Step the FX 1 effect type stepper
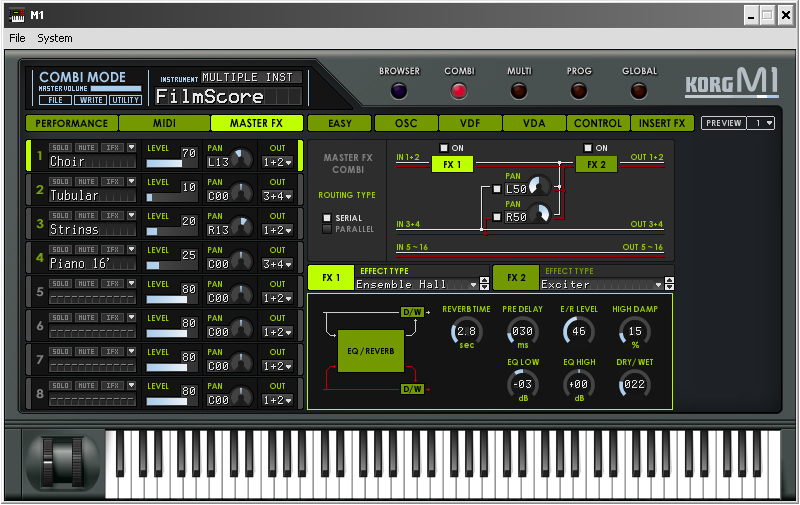The width and height of the screenshot is (800, 505). click(485, 284)
